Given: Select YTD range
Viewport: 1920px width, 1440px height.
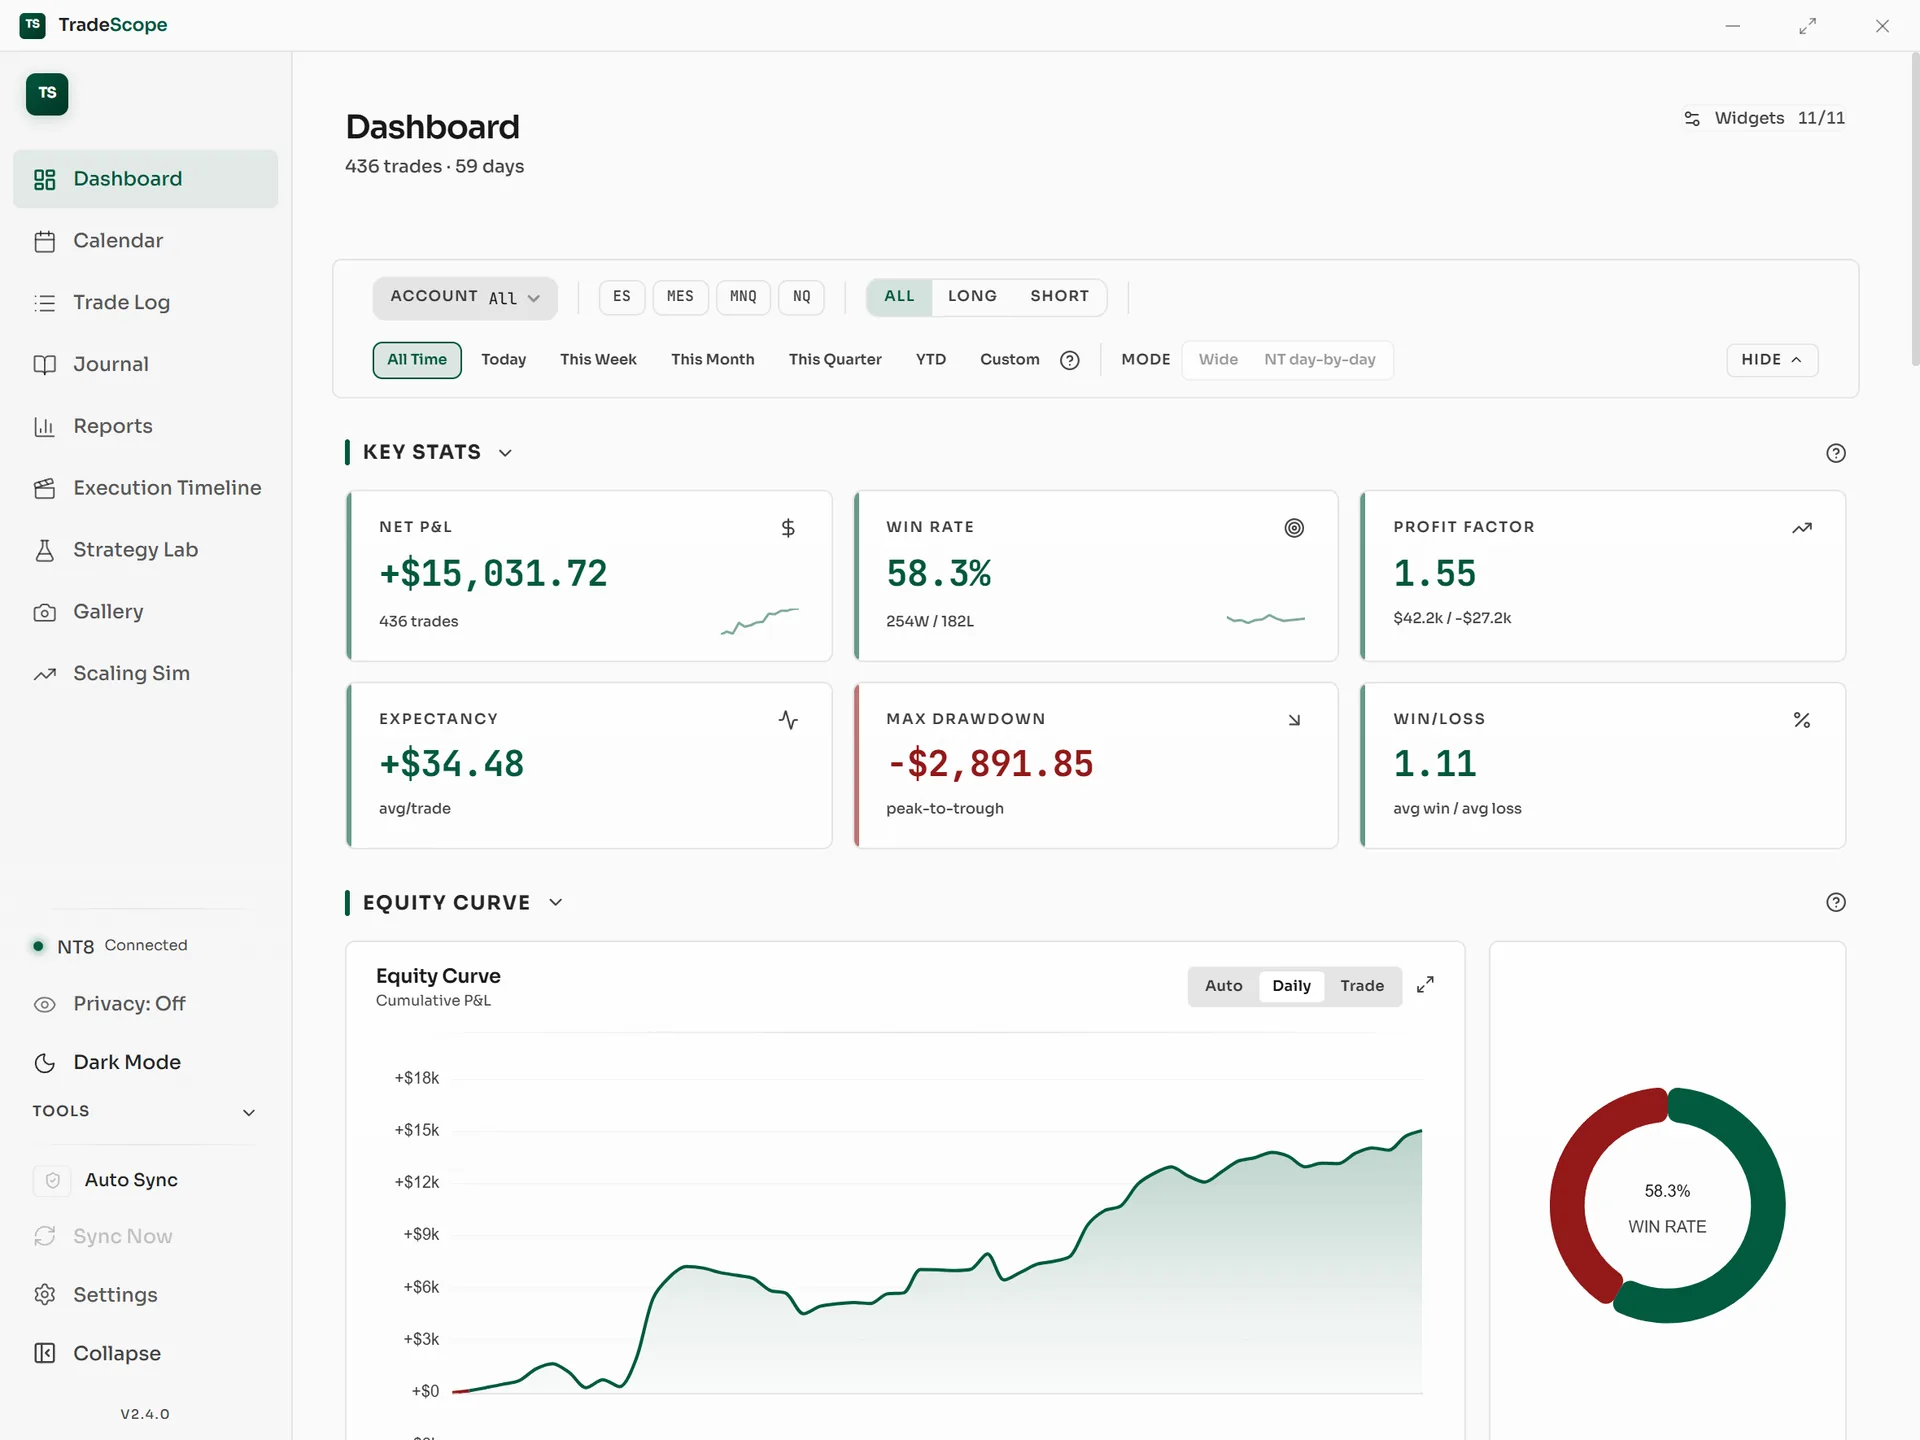Looking at the screenshot, I should pyautogui.click(x=931, y=360).
